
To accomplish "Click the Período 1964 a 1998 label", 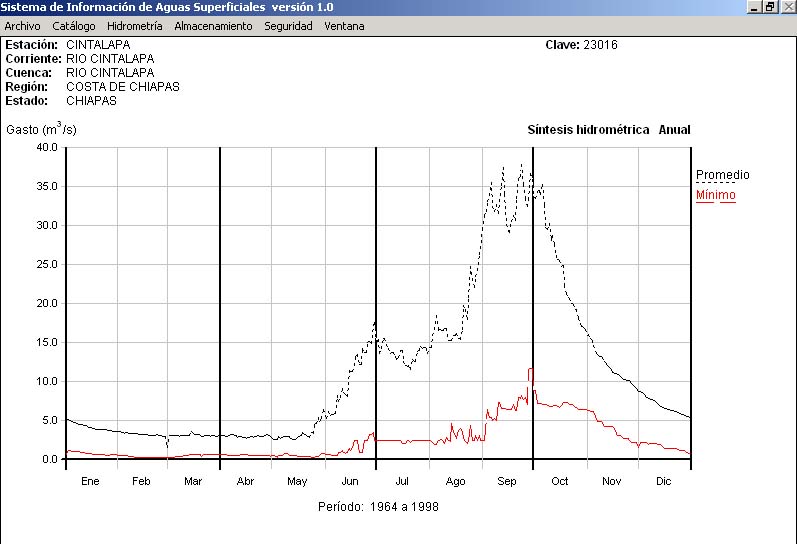I will [x=378, y=507].
